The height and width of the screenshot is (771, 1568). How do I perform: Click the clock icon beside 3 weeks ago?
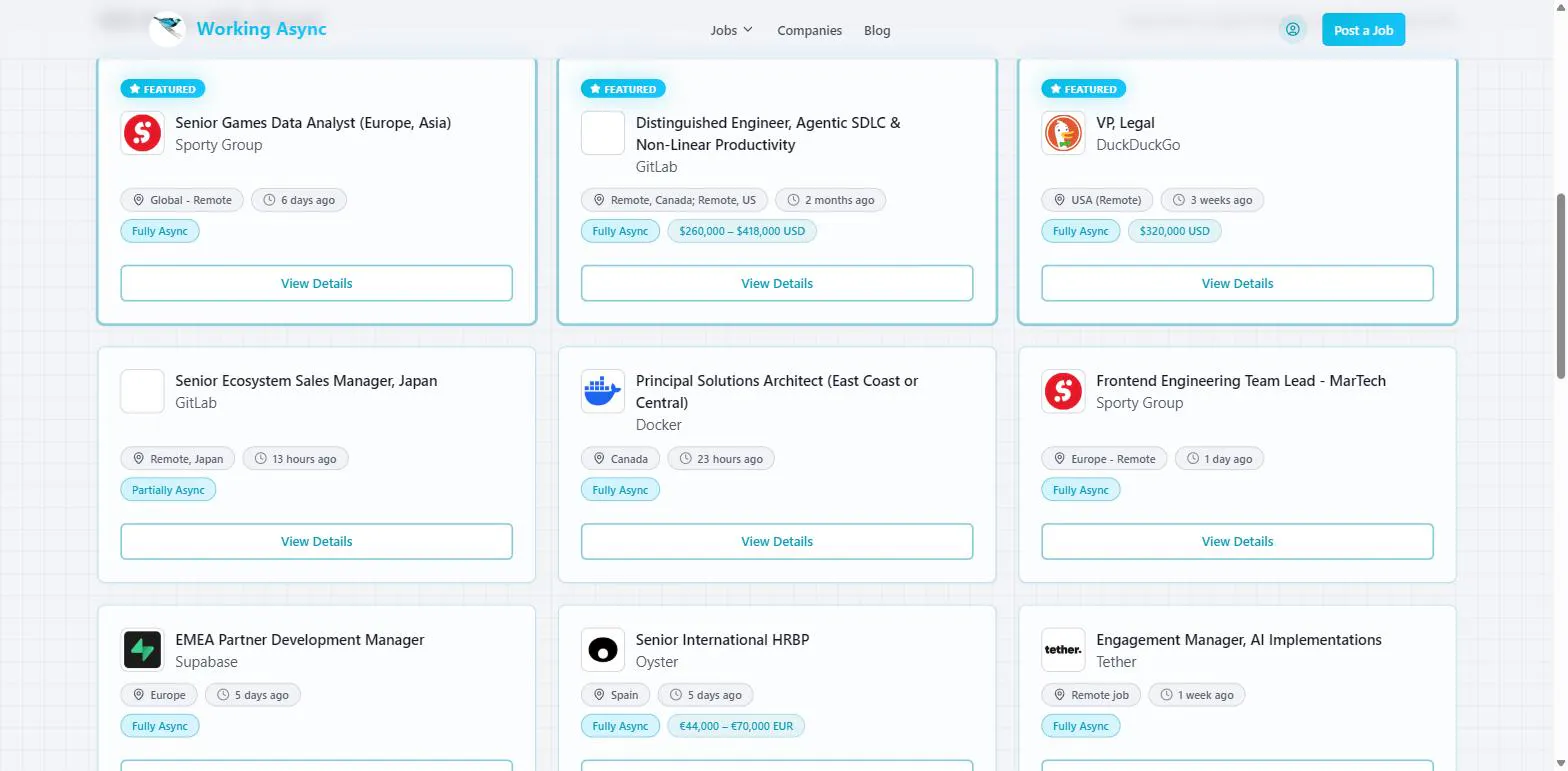coord(1179,200)
